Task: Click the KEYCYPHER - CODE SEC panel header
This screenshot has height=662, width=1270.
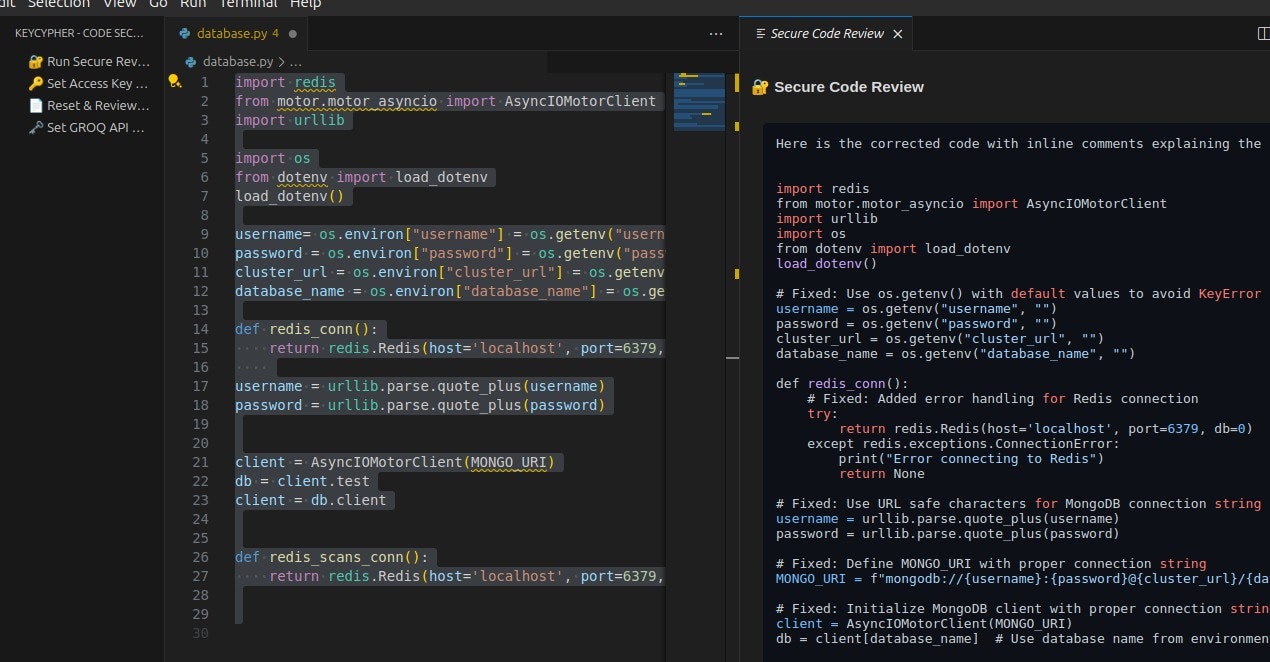Action: tap(80, 33)
